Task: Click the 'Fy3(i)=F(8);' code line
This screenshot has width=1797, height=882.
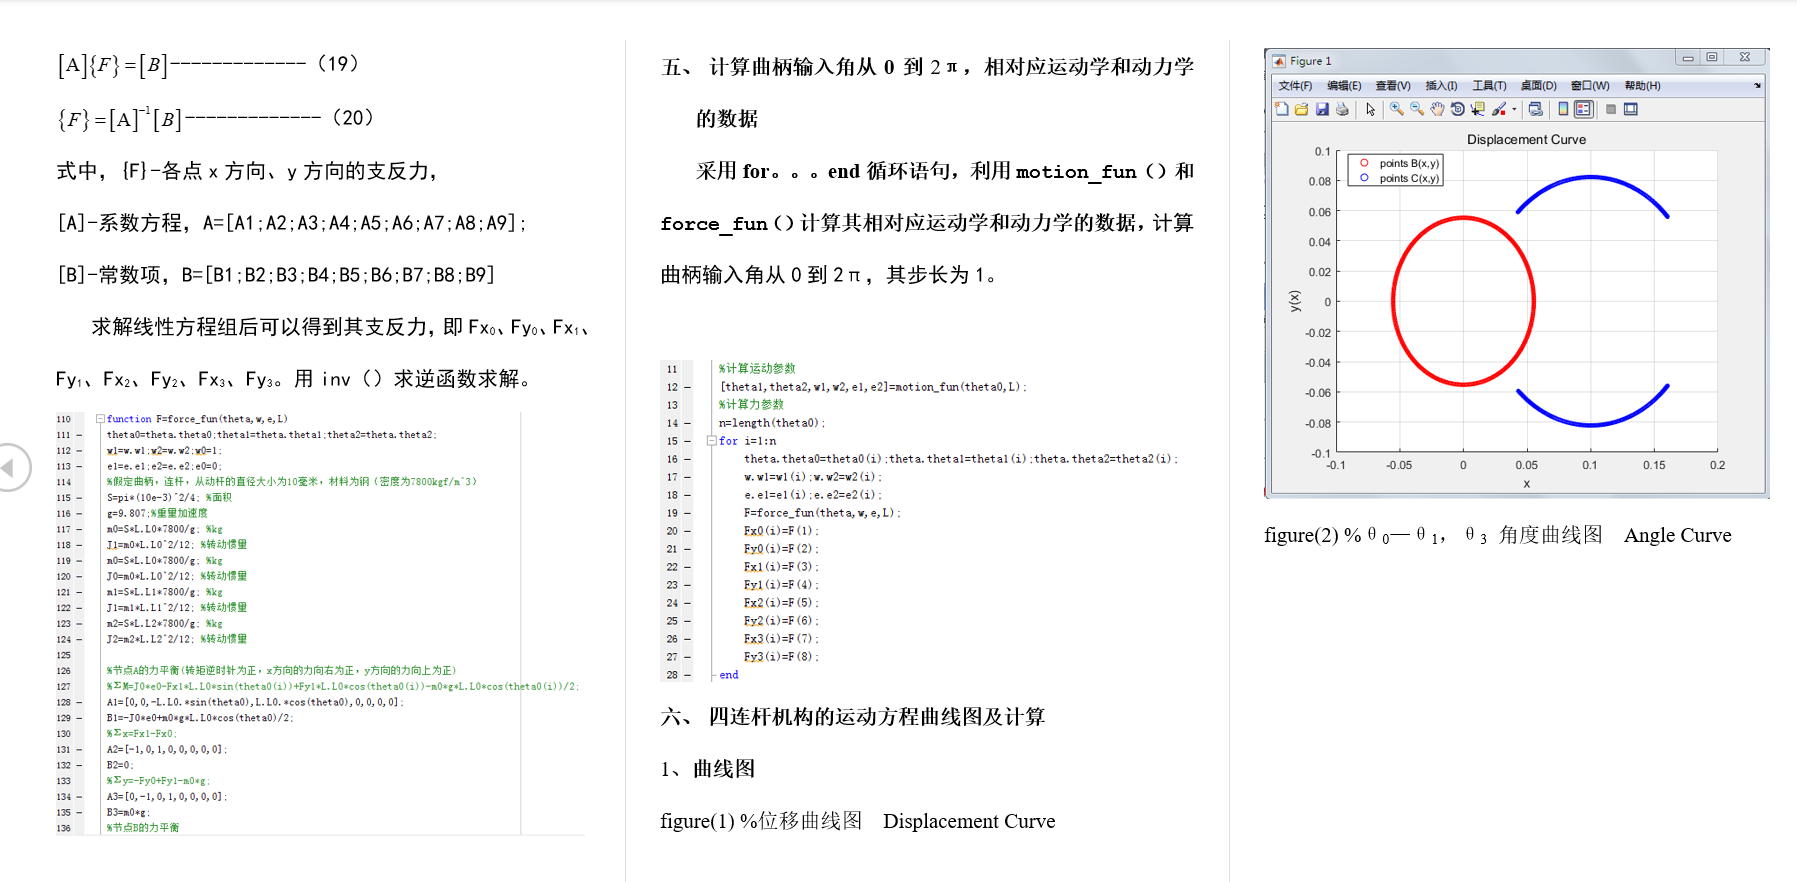Action: [x=781, y=657]
